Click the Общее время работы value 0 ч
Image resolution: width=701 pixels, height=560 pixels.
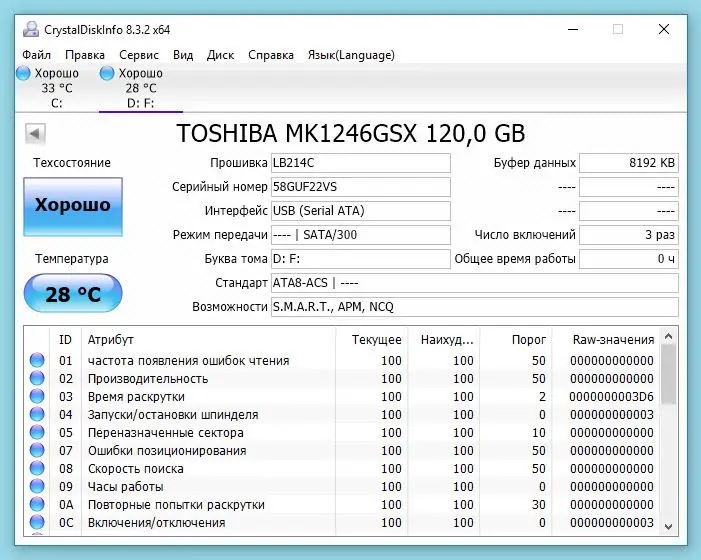click(x=629, y=259)
